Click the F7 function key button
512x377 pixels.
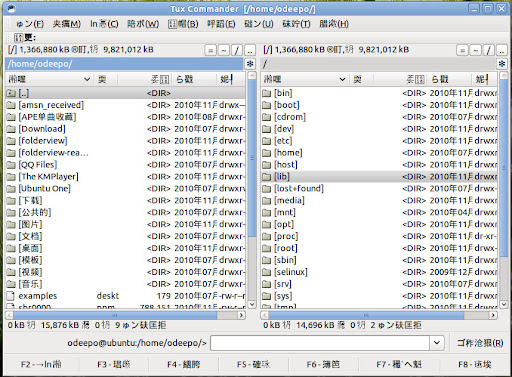(x=399, y=364)
